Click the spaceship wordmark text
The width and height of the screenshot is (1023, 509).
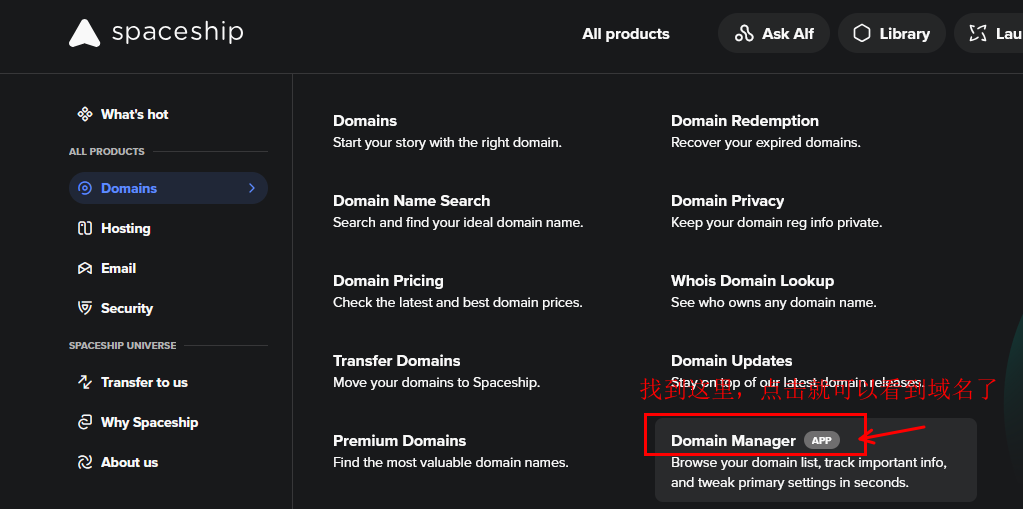click(x=177, y=32)
